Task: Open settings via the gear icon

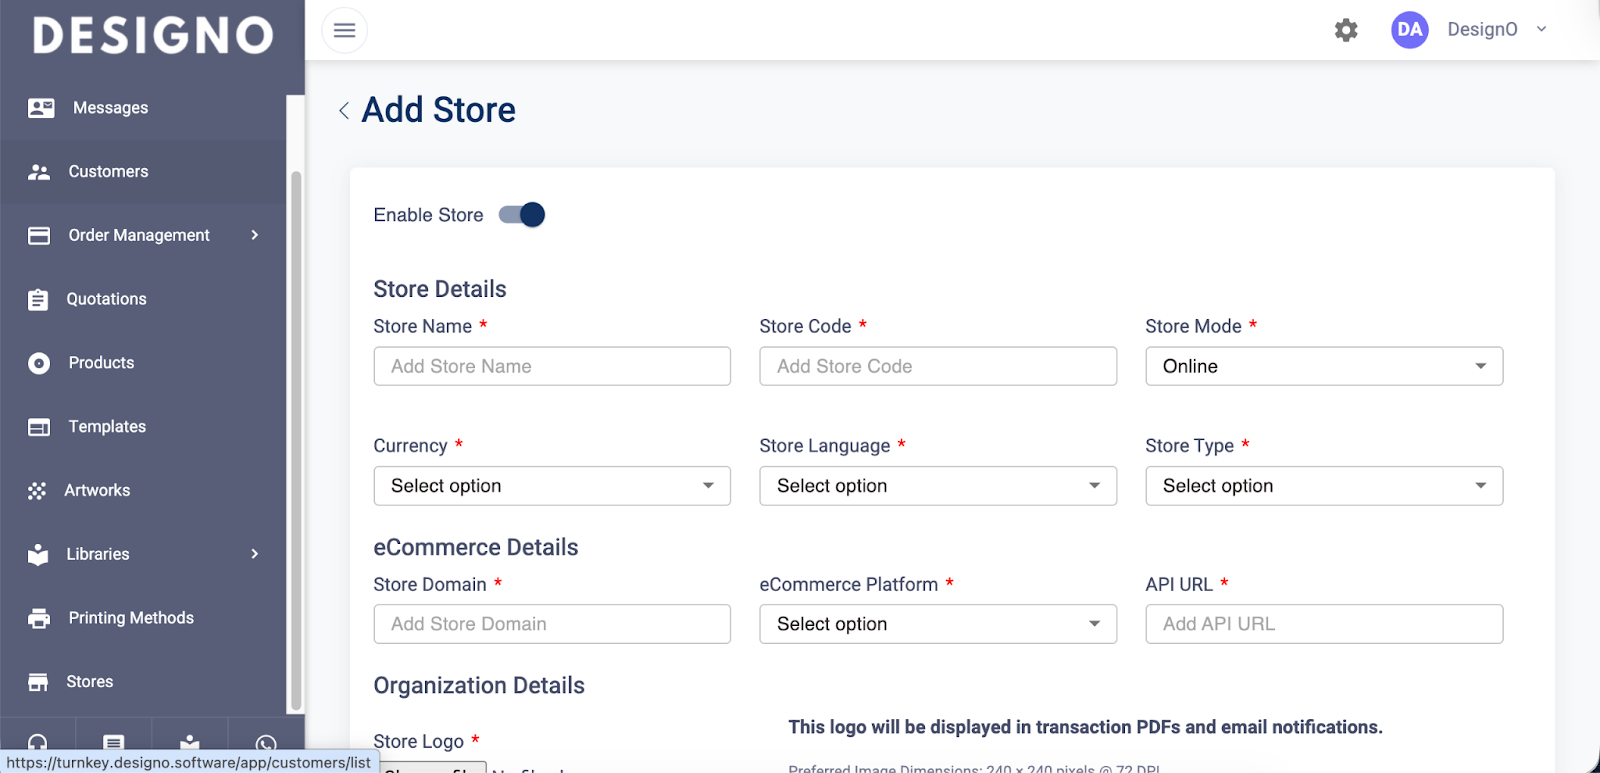Action: [1346, 30]
